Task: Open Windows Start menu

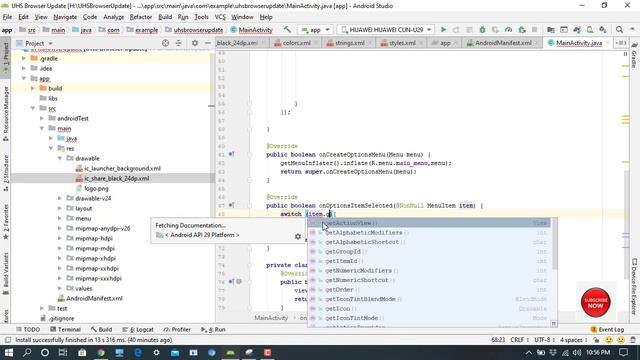Action: pos(9,352)
